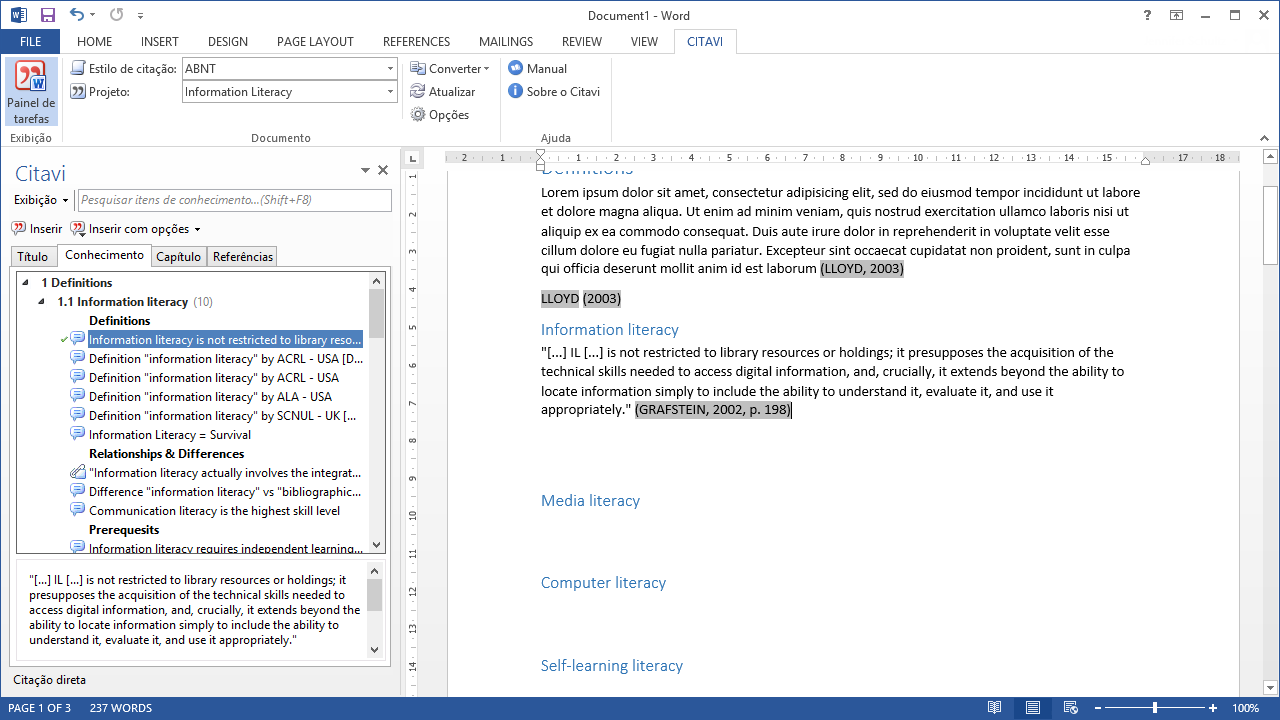
Task: Open the Projeto Information Literacy dropdown
Action: point(390,92)
